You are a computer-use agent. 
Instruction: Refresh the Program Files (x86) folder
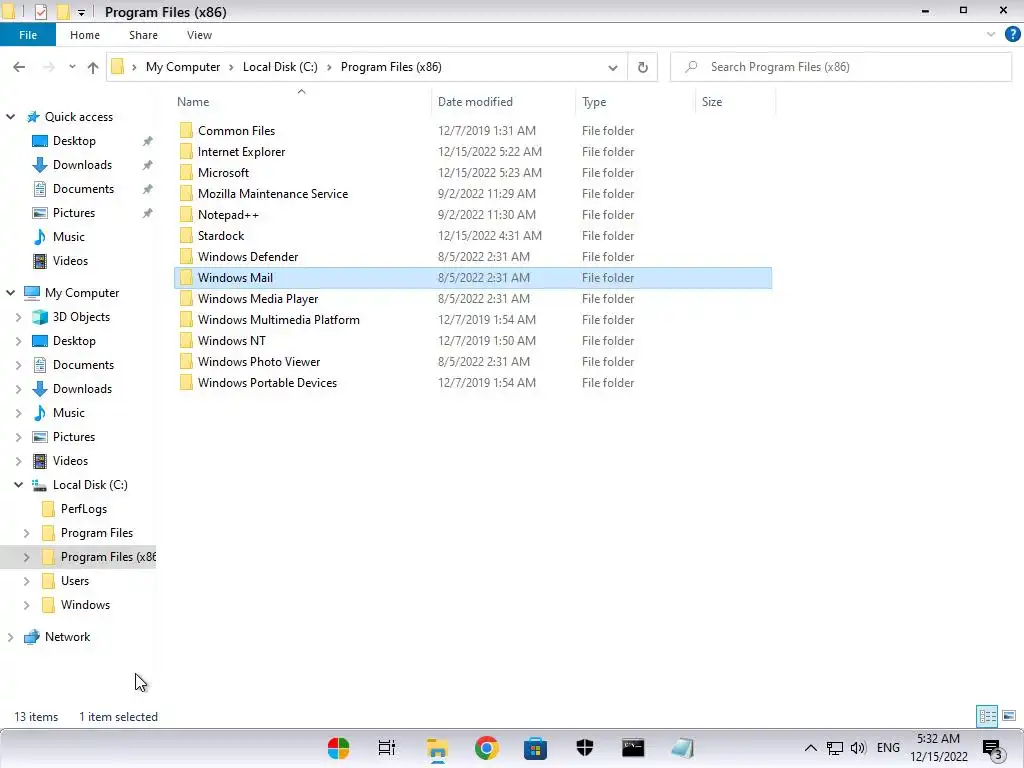pyautogui.click(x=643, y=67)
